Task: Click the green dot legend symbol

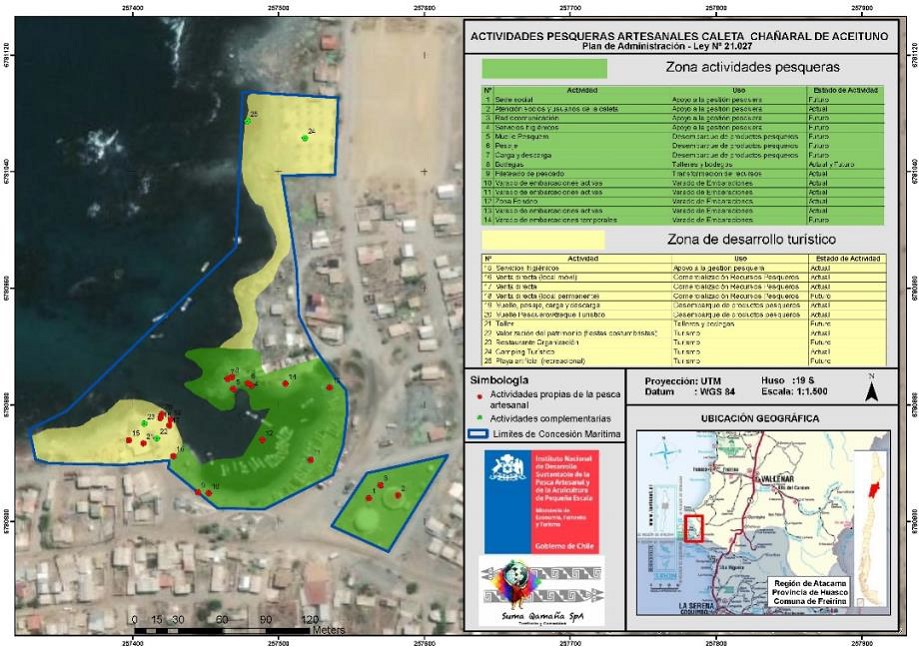Action: [x=479, y=418]
